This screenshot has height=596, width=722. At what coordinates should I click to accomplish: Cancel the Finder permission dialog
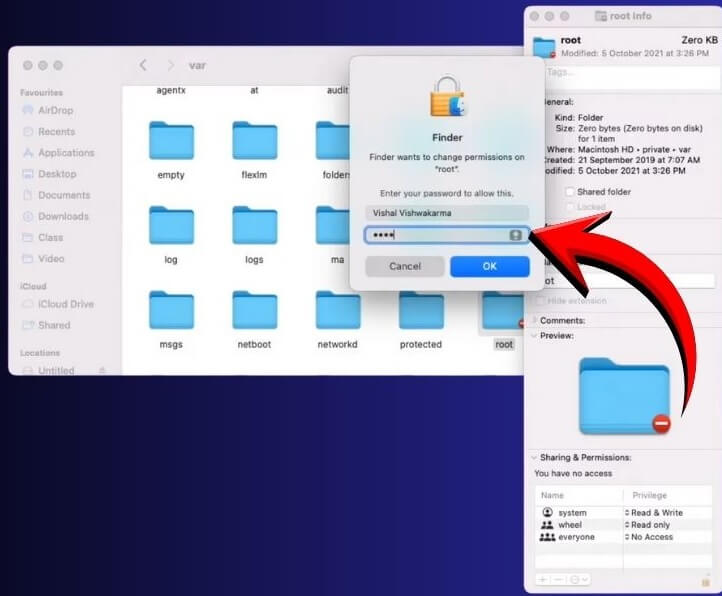coord(405,266)
